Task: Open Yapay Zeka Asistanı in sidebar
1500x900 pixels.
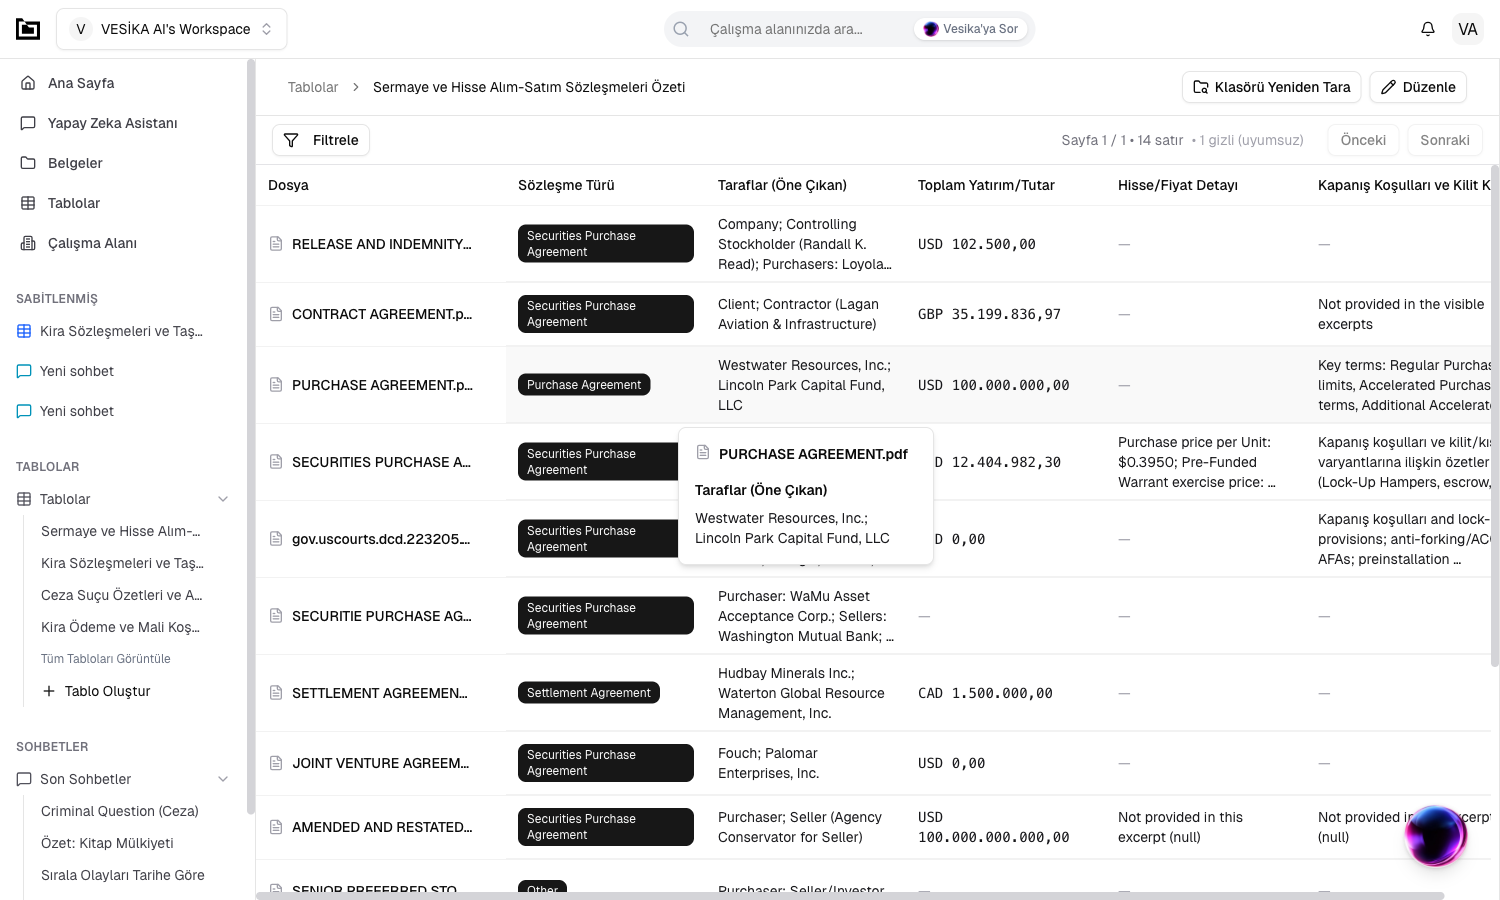Action: [x=112, y=123]
